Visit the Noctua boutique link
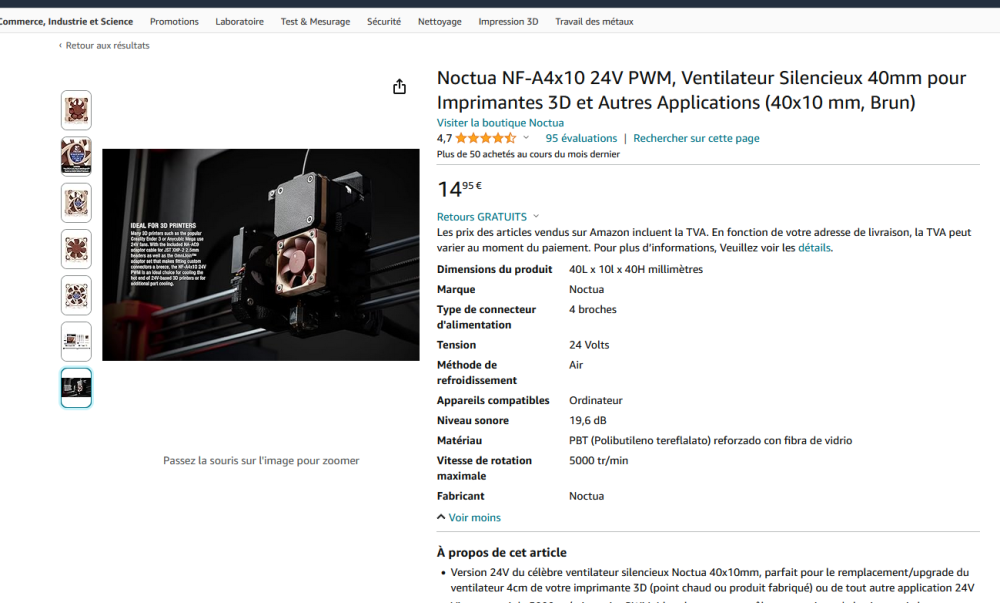 500,122
